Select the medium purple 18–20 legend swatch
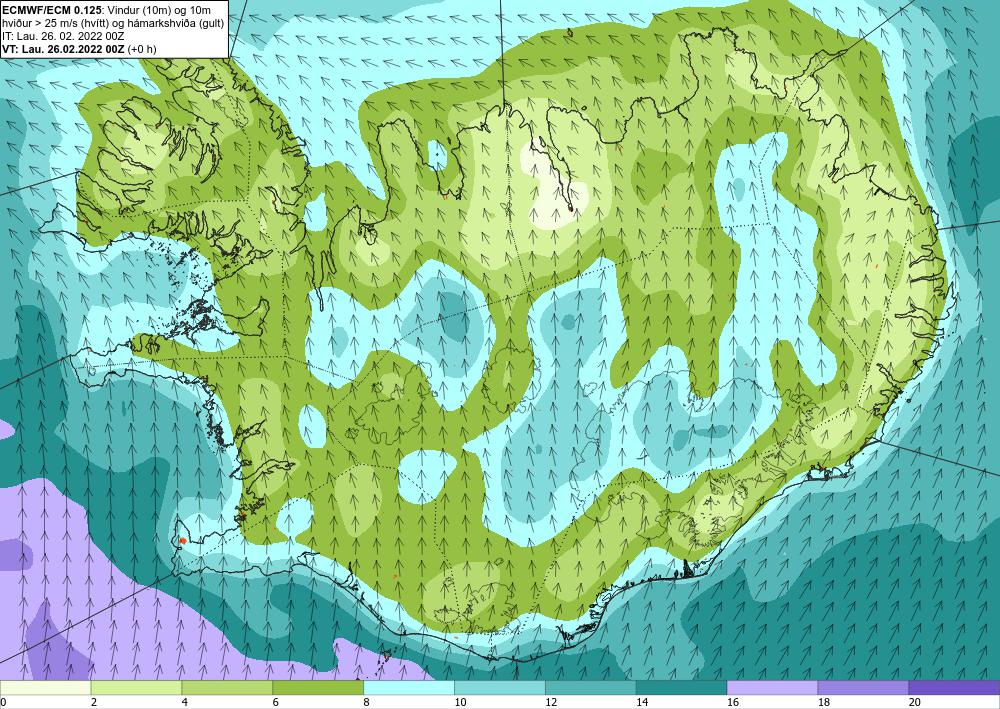This screenshot has width=1000, height=709. pos(863,688)
